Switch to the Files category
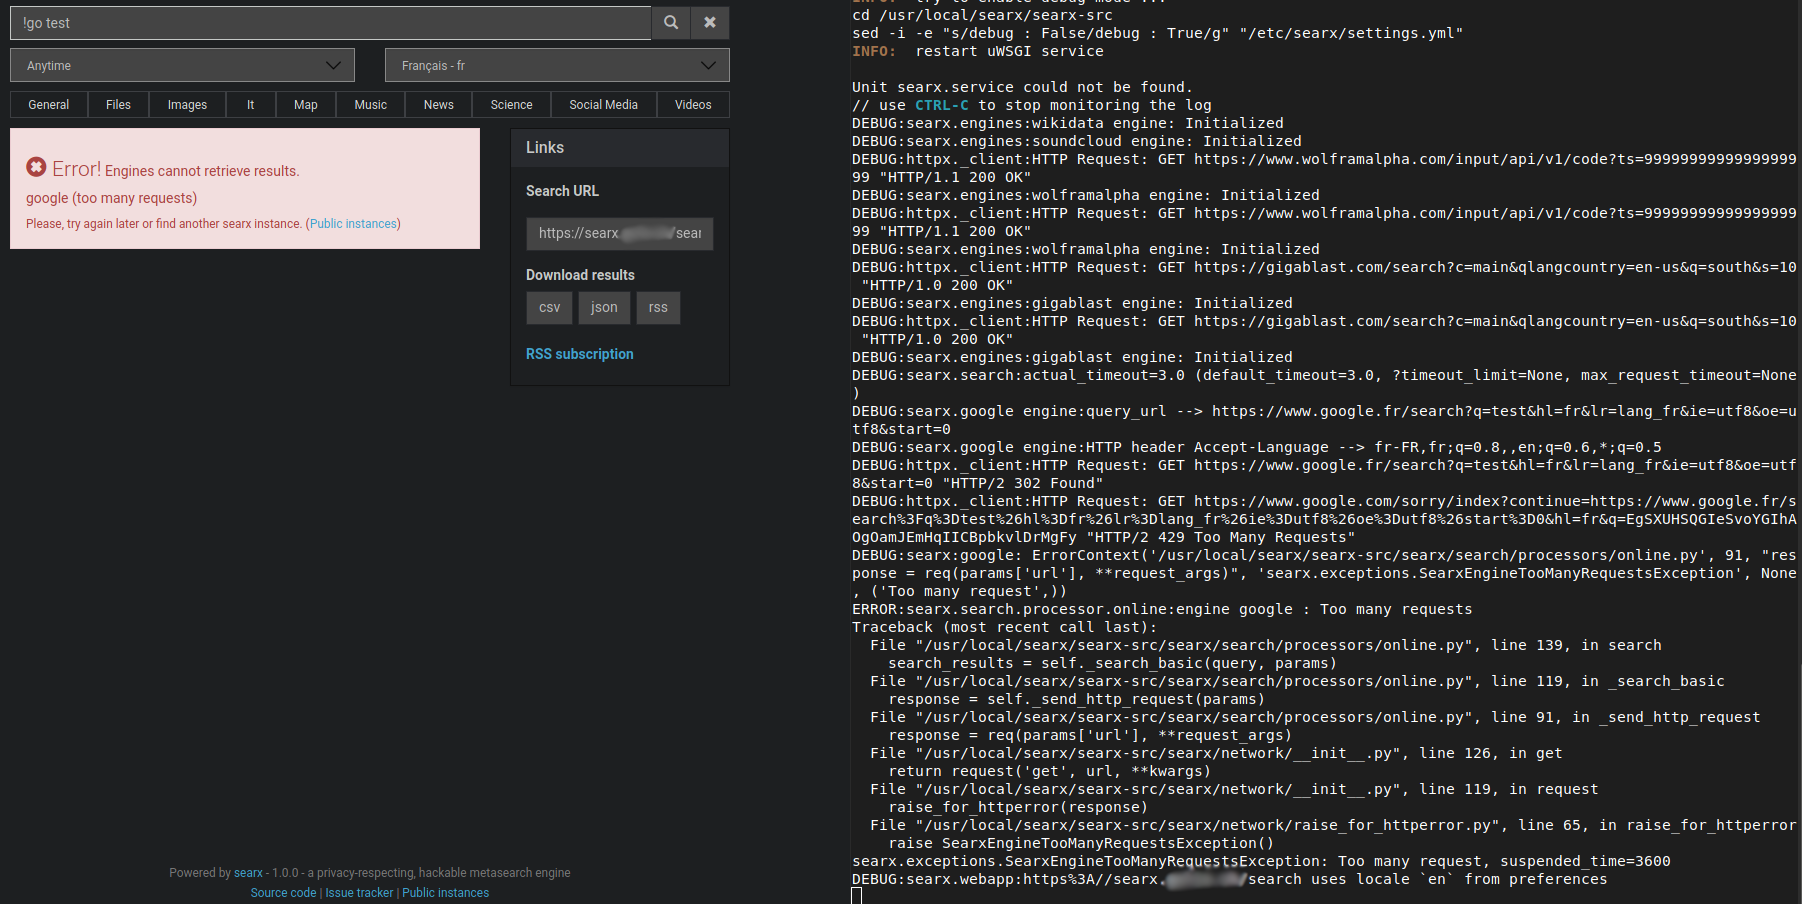This screenshot has height=904, width=1802. (118, 104)
